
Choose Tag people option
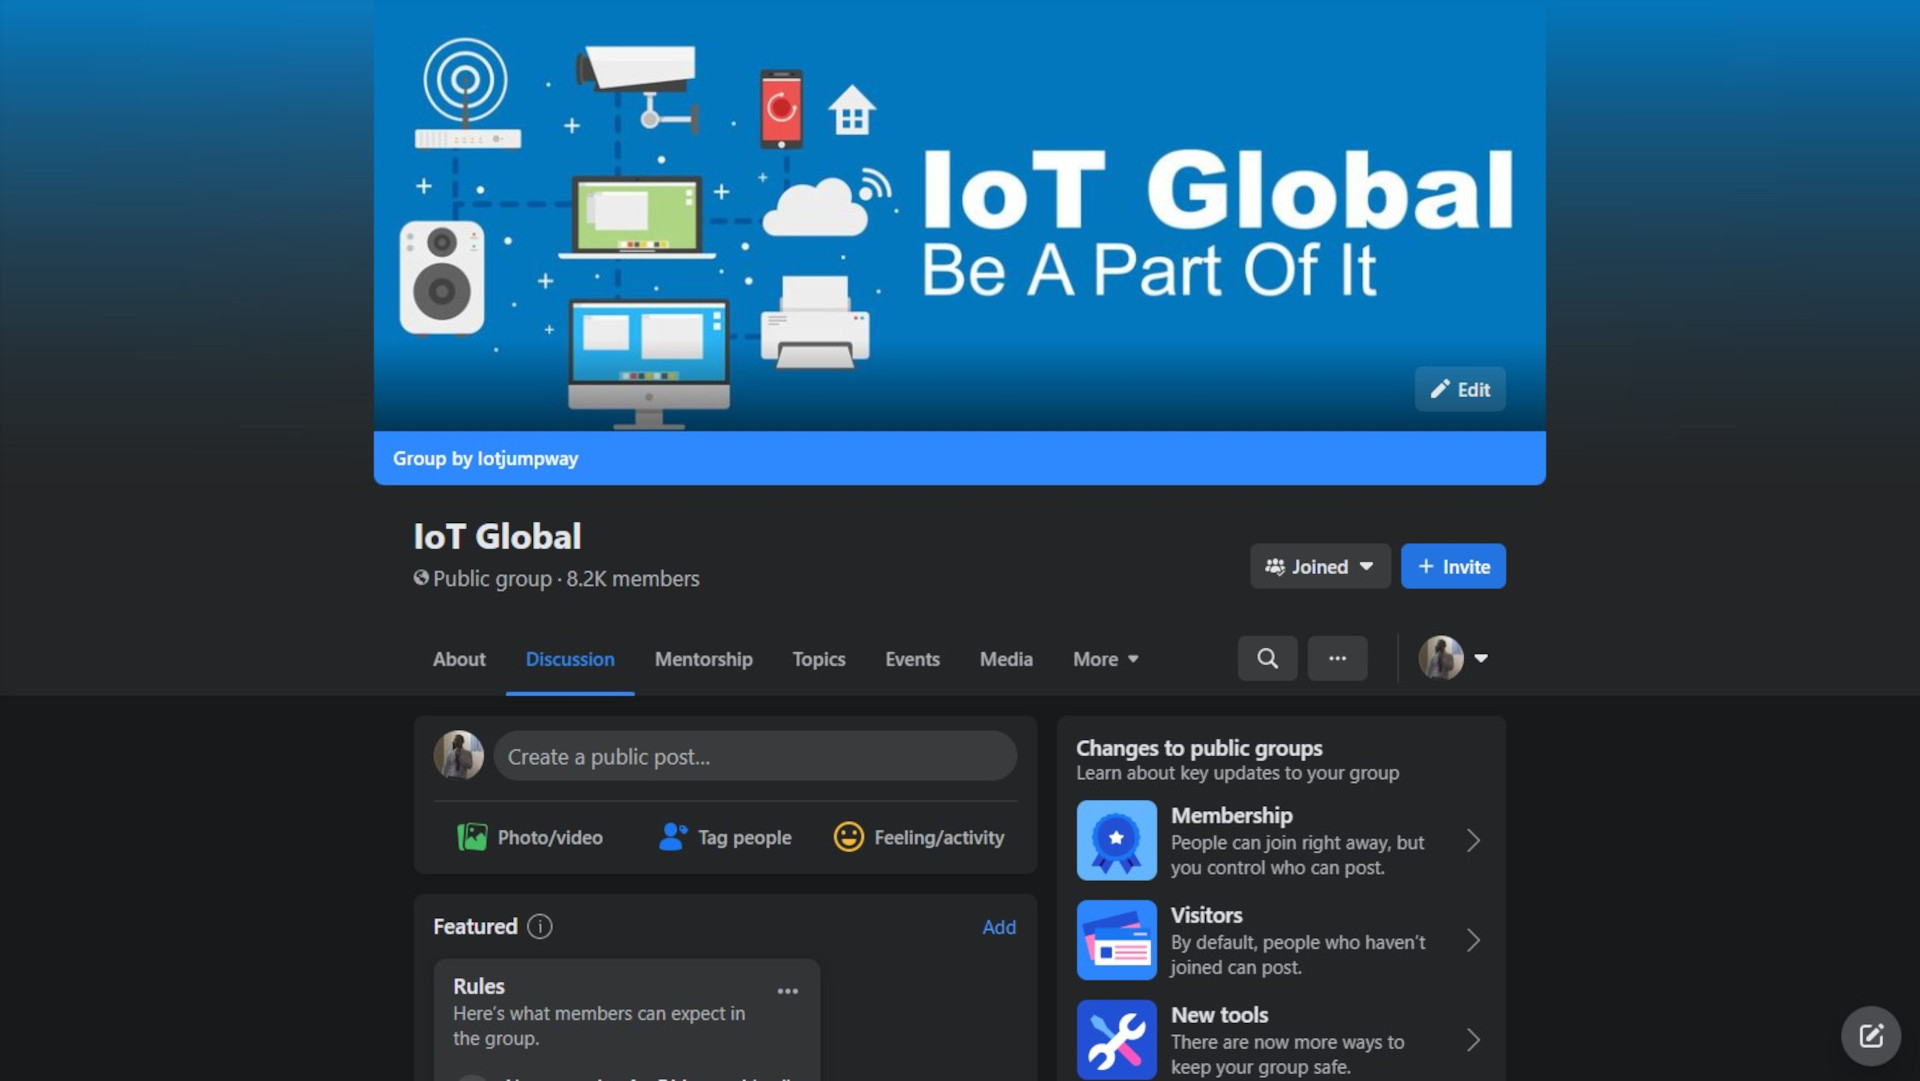tap(725, 837)
